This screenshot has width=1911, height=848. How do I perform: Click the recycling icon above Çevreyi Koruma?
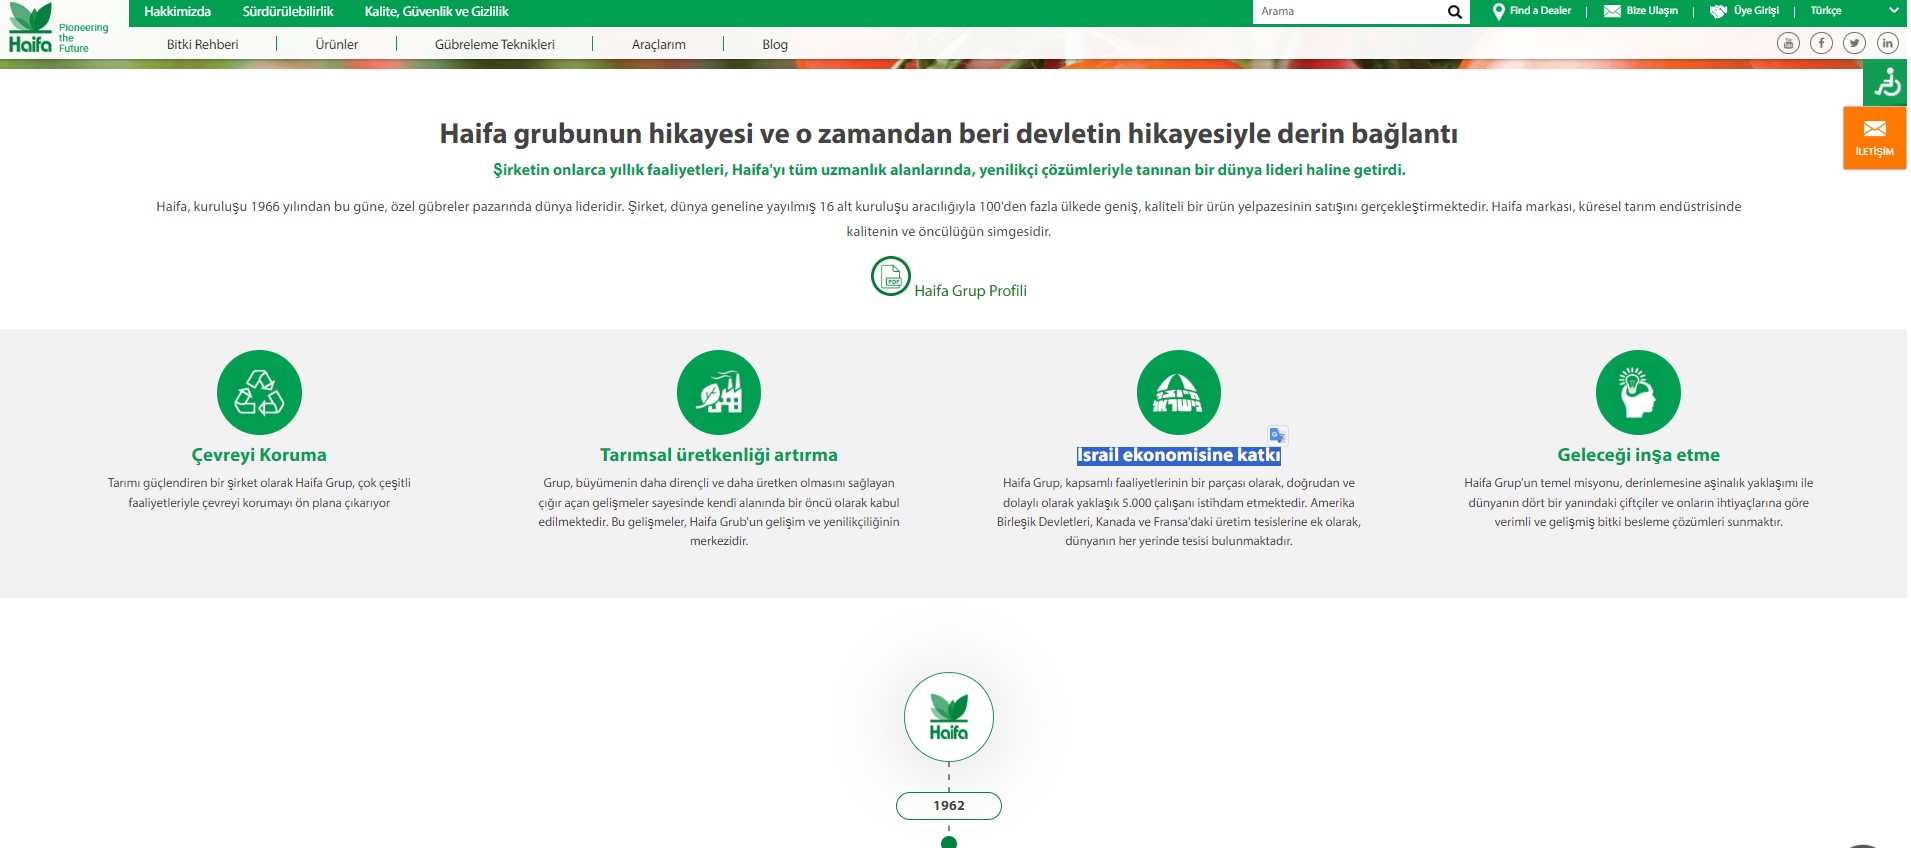click(x=259, y=392)
